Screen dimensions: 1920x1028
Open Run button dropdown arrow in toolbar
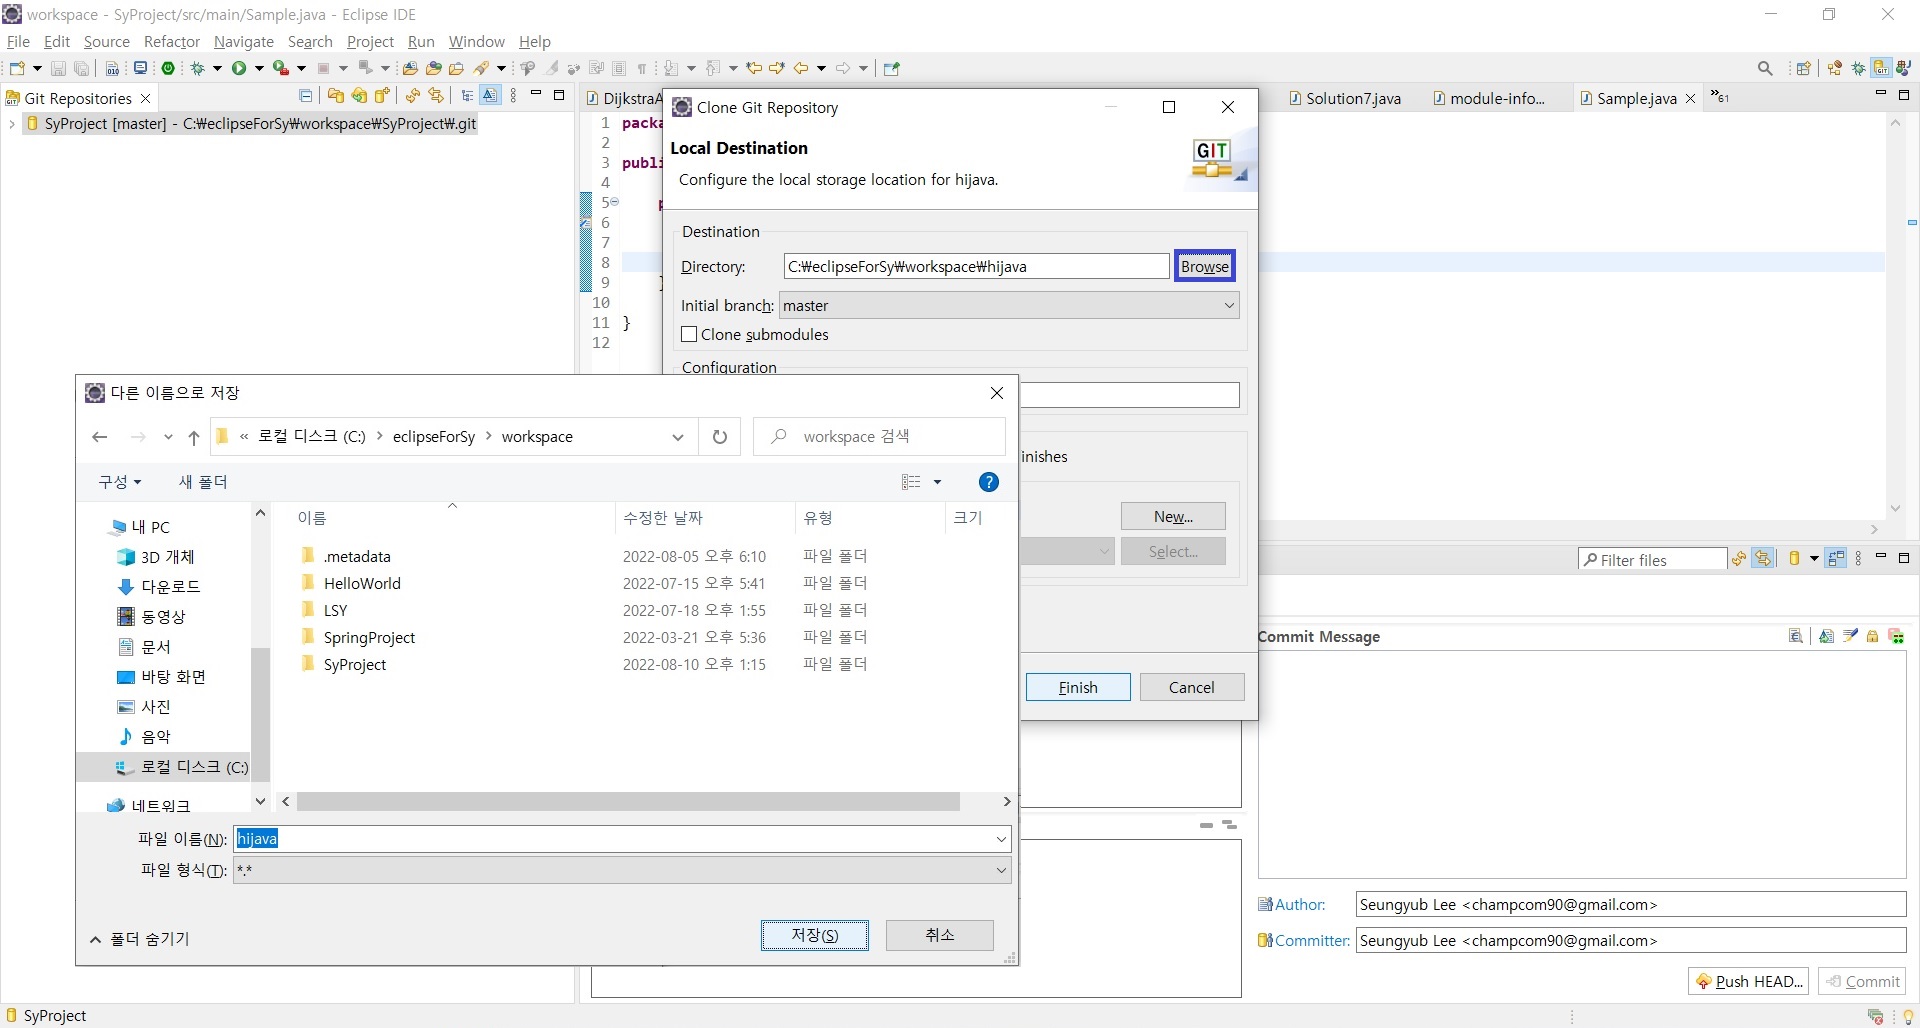point(259,68)
